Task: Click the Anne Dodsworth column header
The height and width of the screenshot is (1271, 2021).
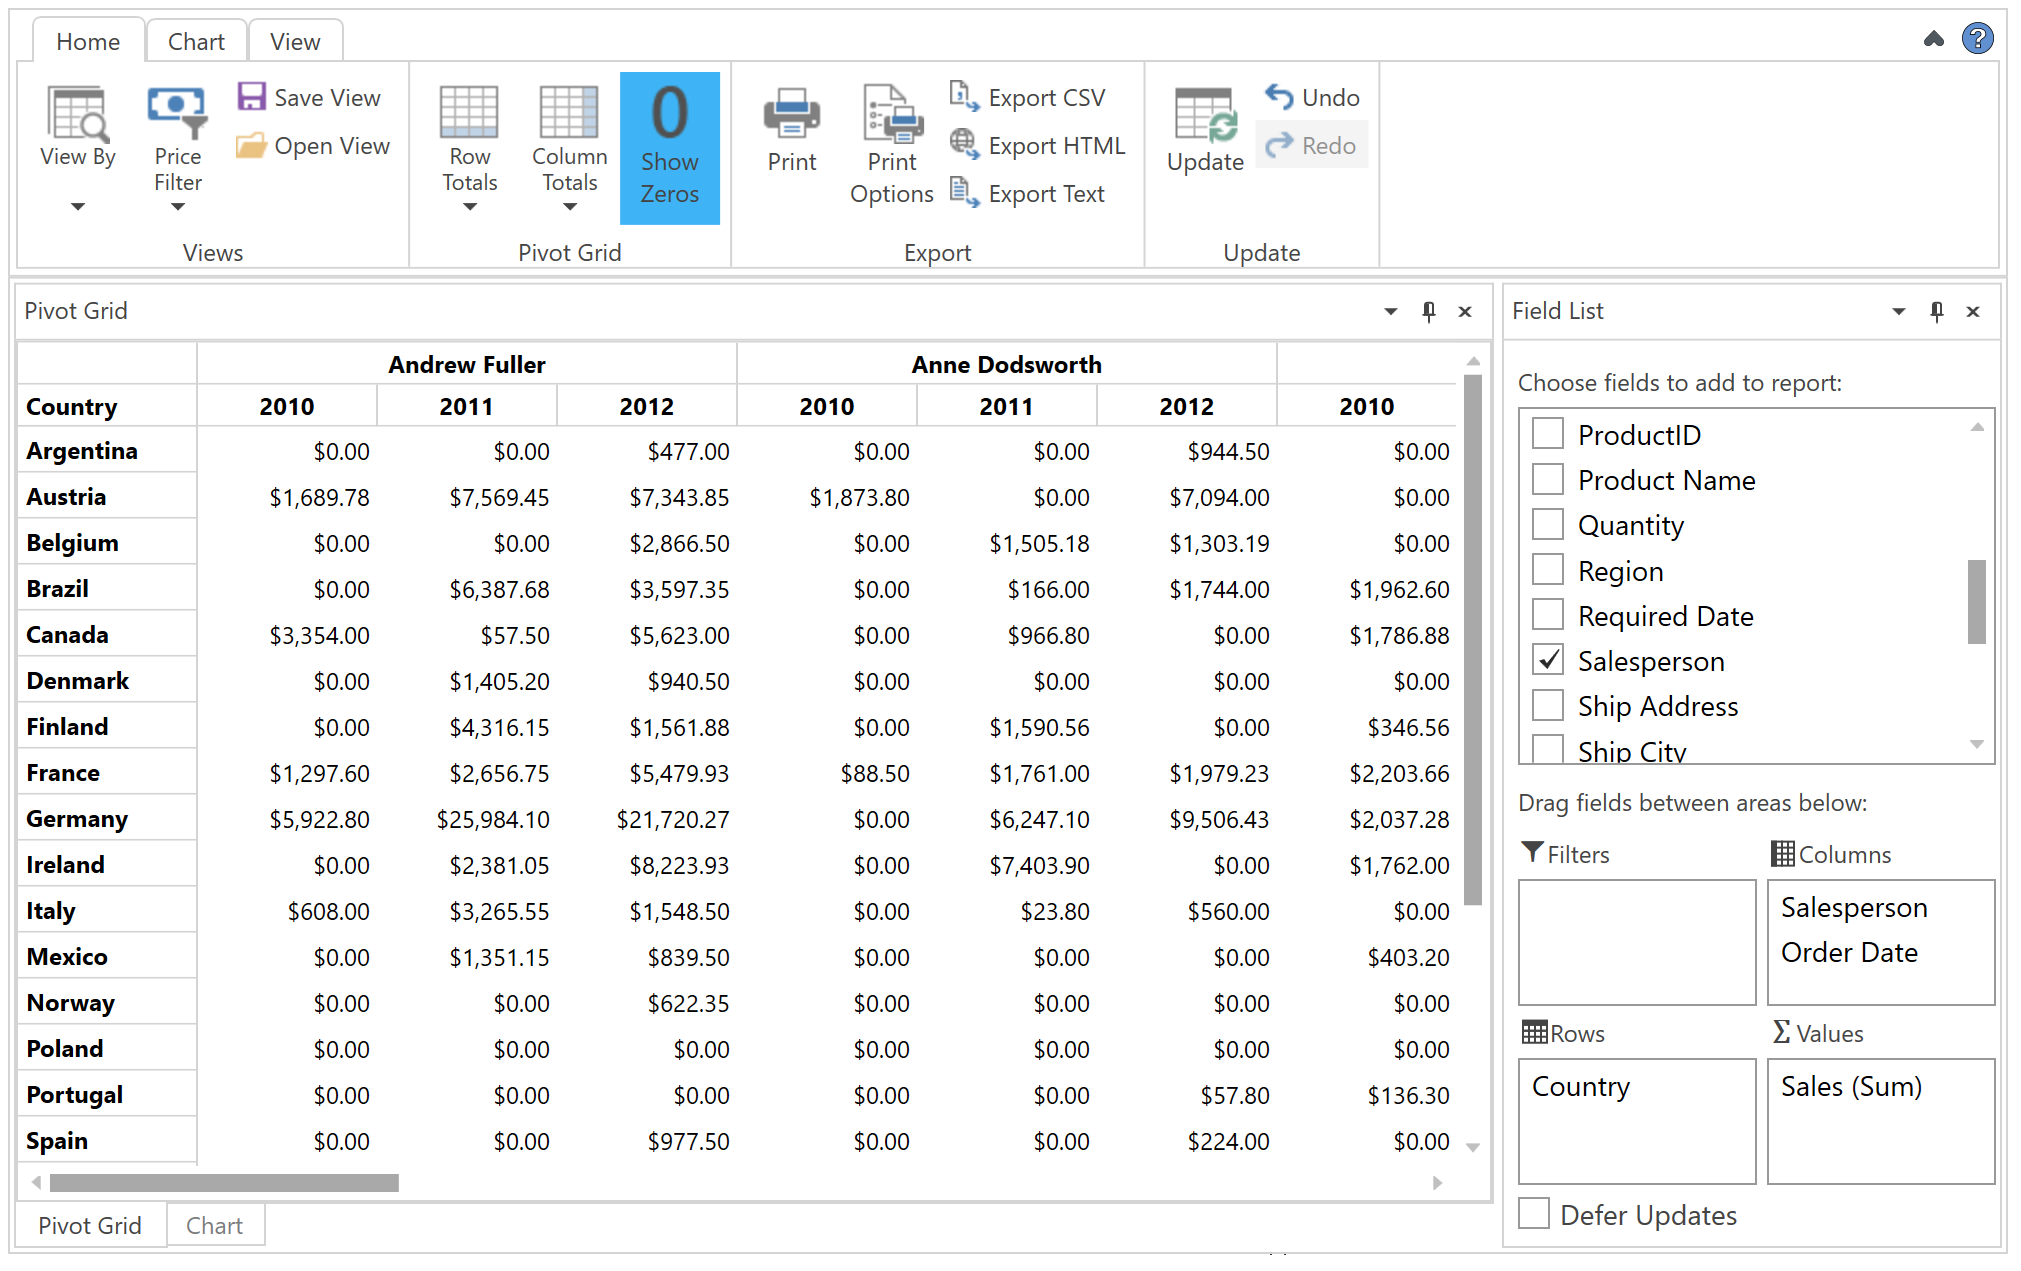Action: 1006,364
